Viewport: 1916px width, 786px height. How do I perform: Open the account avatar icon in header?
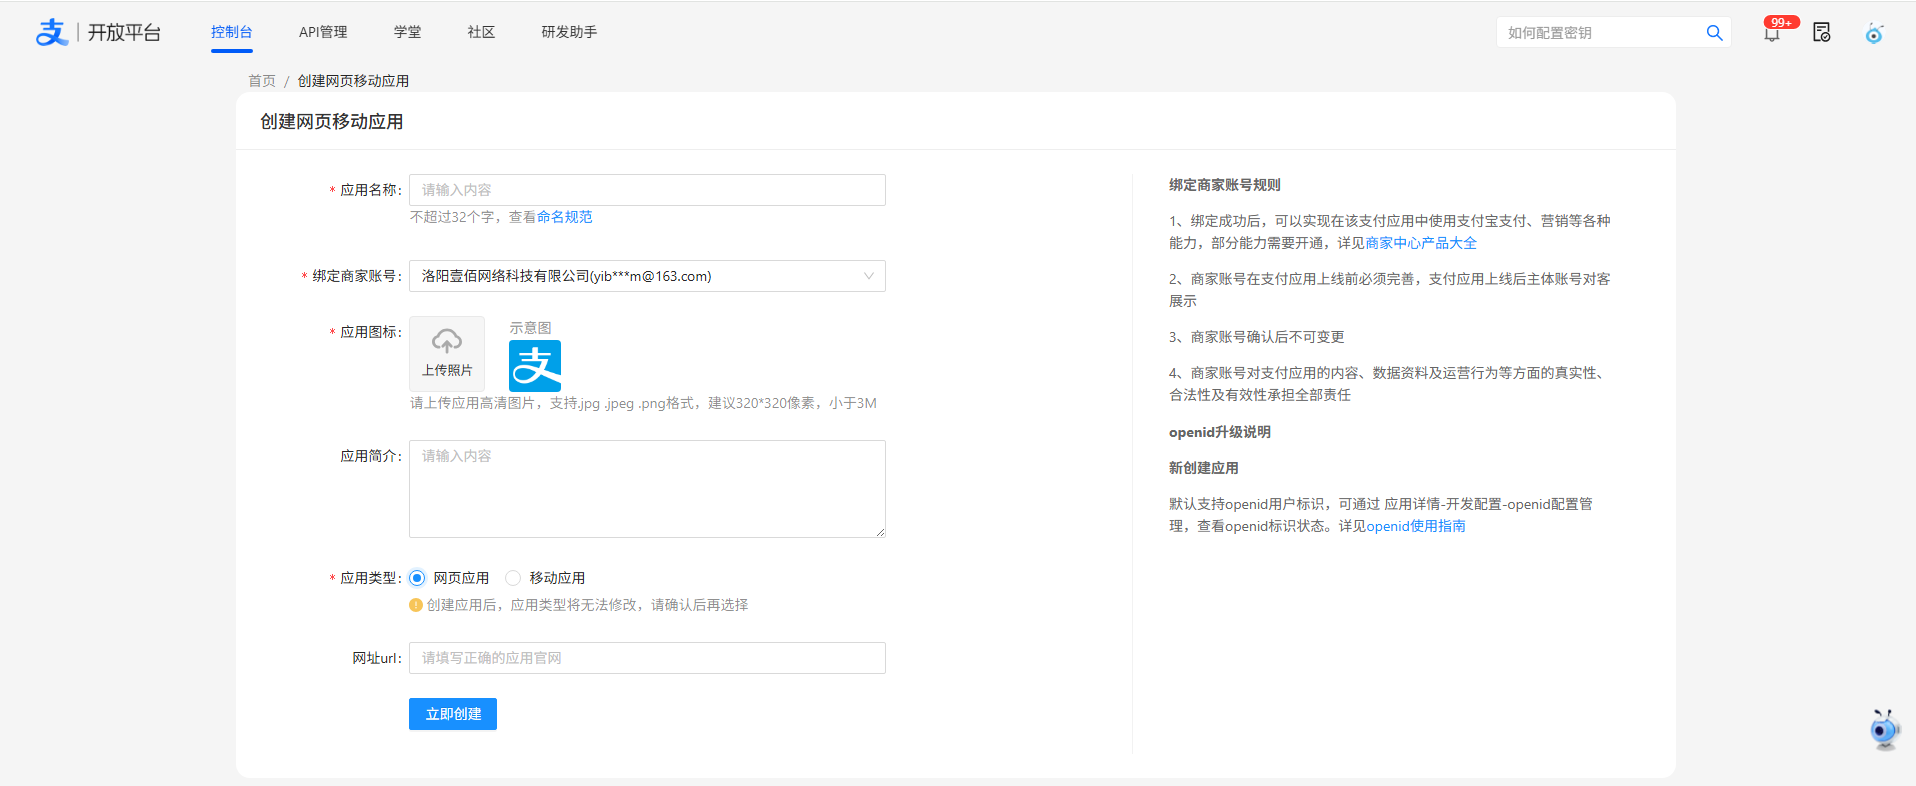1874,33
